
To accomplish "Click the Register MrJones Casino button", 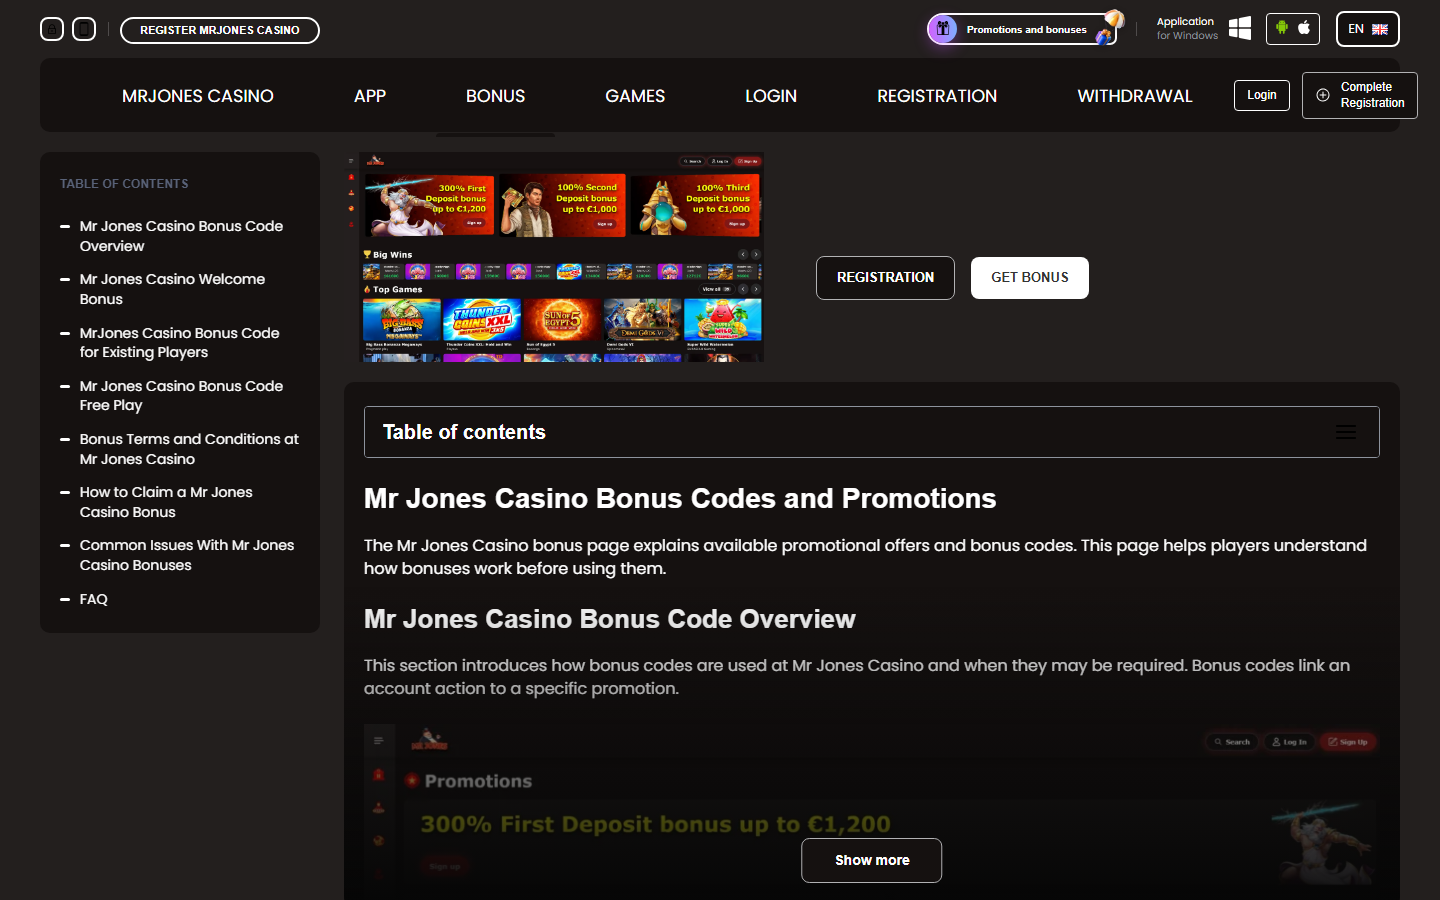I will click(x=220, y=30).
